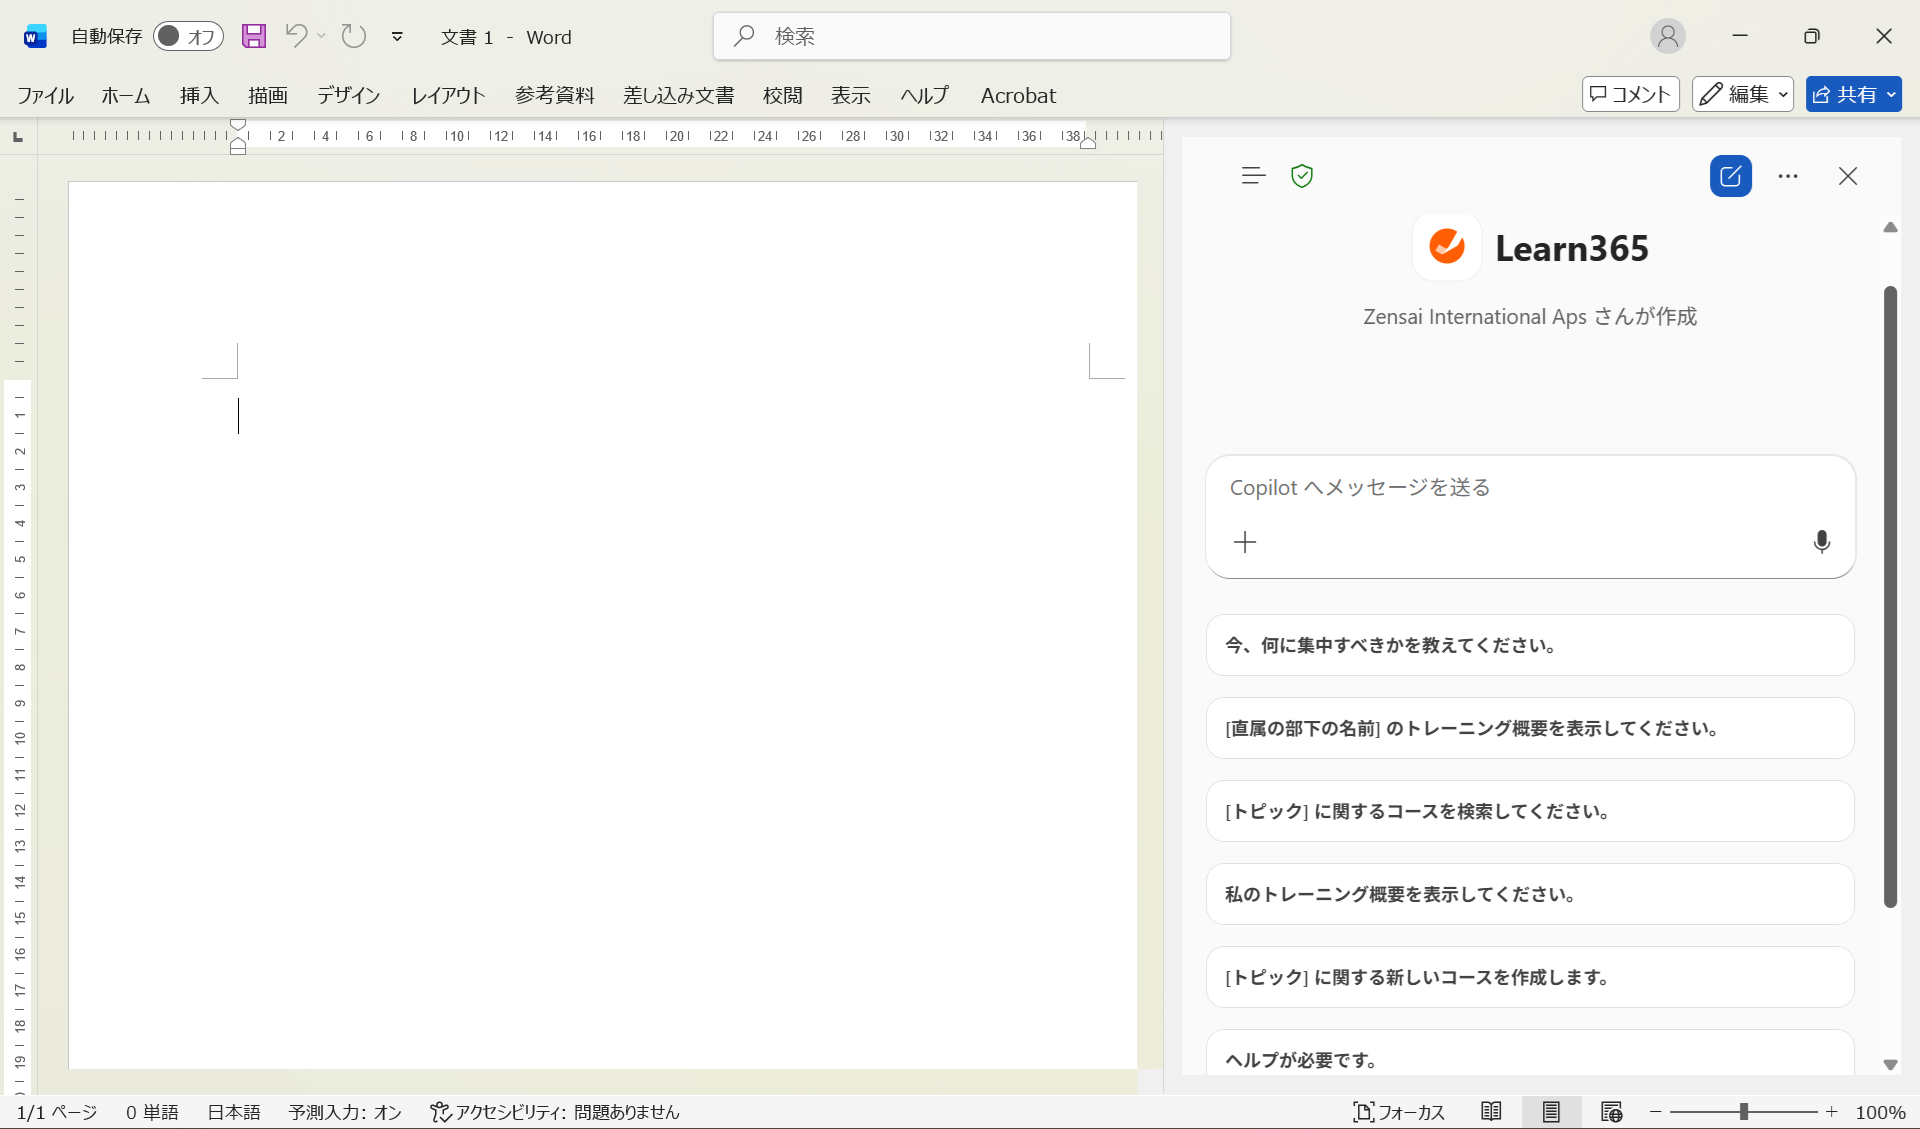
Task: Open the ファイル menu
Action: coord(45,95)
